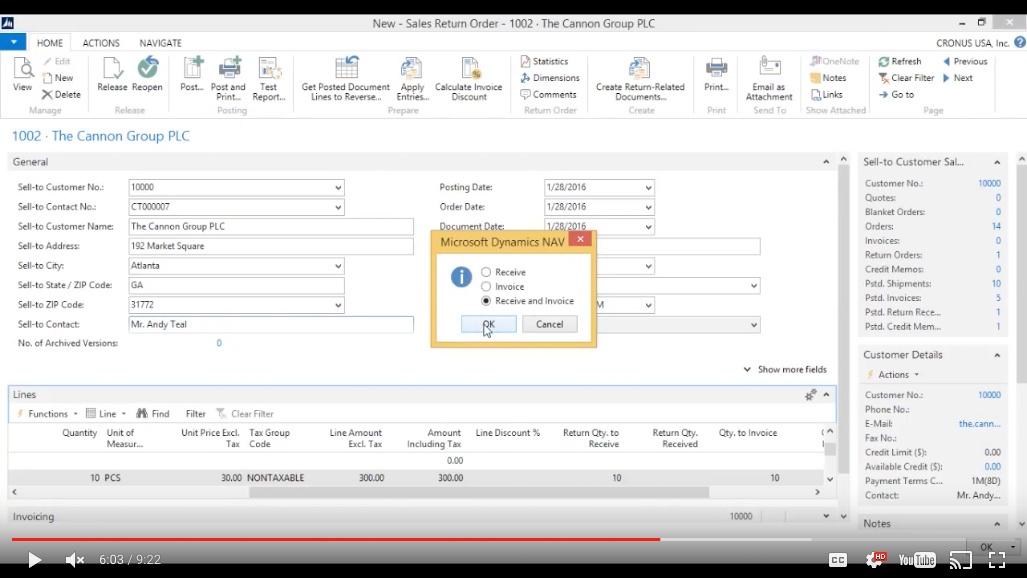The height and width of the screenshot is (578, 1027).
Task: Click the Go to ribbon action
Action: tap(896, 94)
